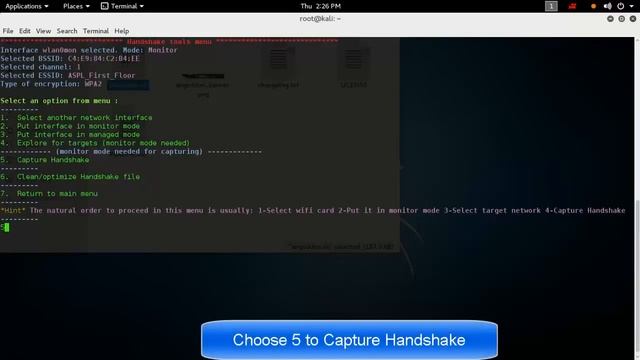640x360 pixels.
Task: Click the text '5. Capture Handshake'
Action: click(x=45, y=160)
